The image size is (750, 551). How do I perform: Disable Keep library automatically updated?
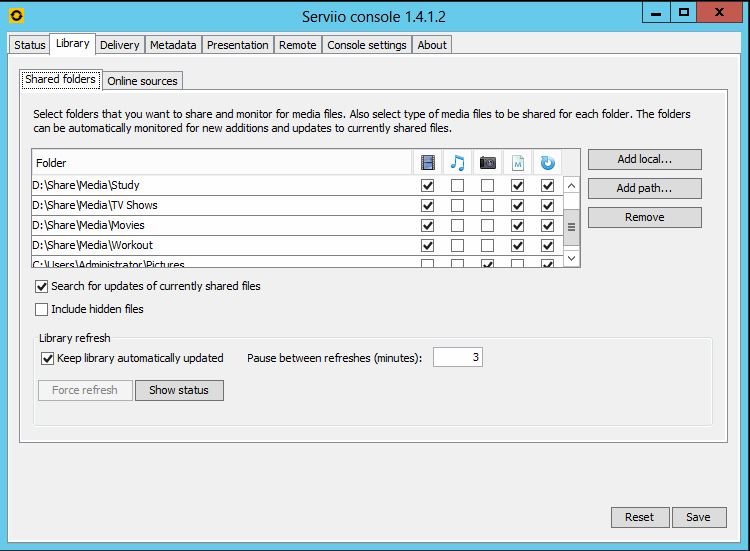point(48,358)
